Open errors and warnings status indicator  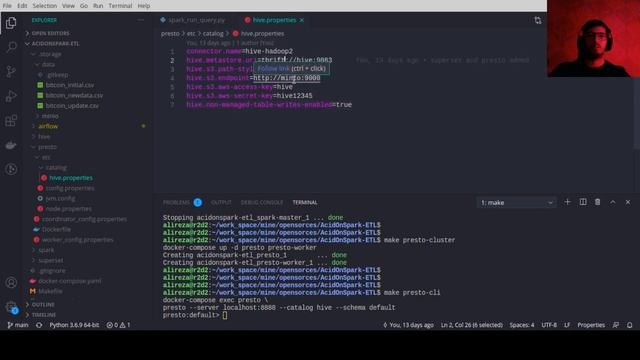click(118, 325)
